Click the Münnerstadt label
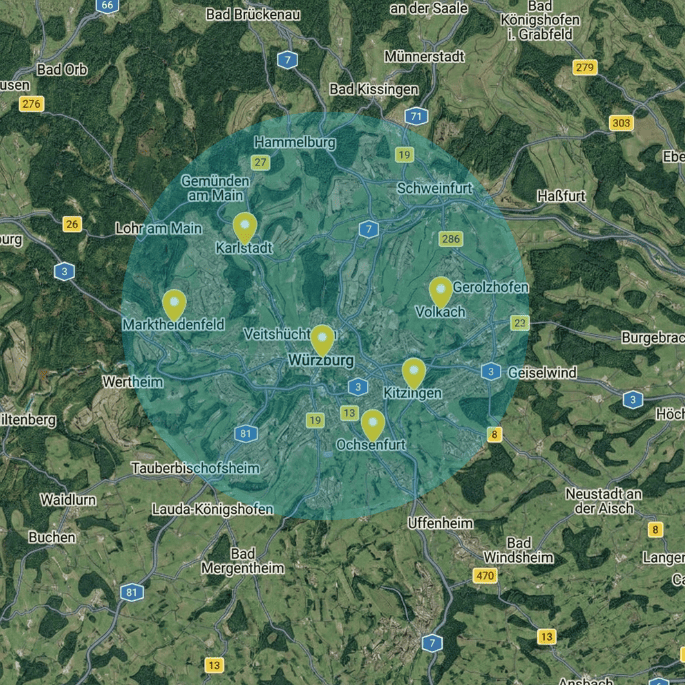685x685 pixels. coord(425,57)
